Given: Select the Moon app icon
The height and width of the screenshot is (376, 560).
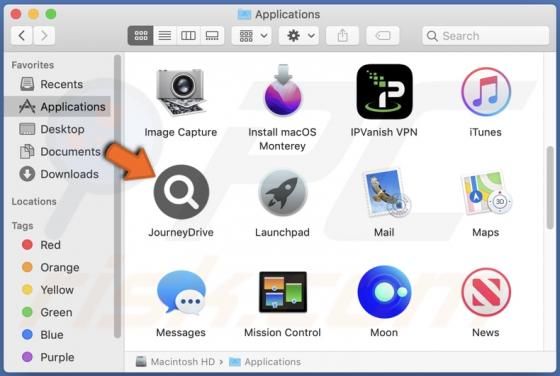Looking at the screenshot, I should click(384, 292).
